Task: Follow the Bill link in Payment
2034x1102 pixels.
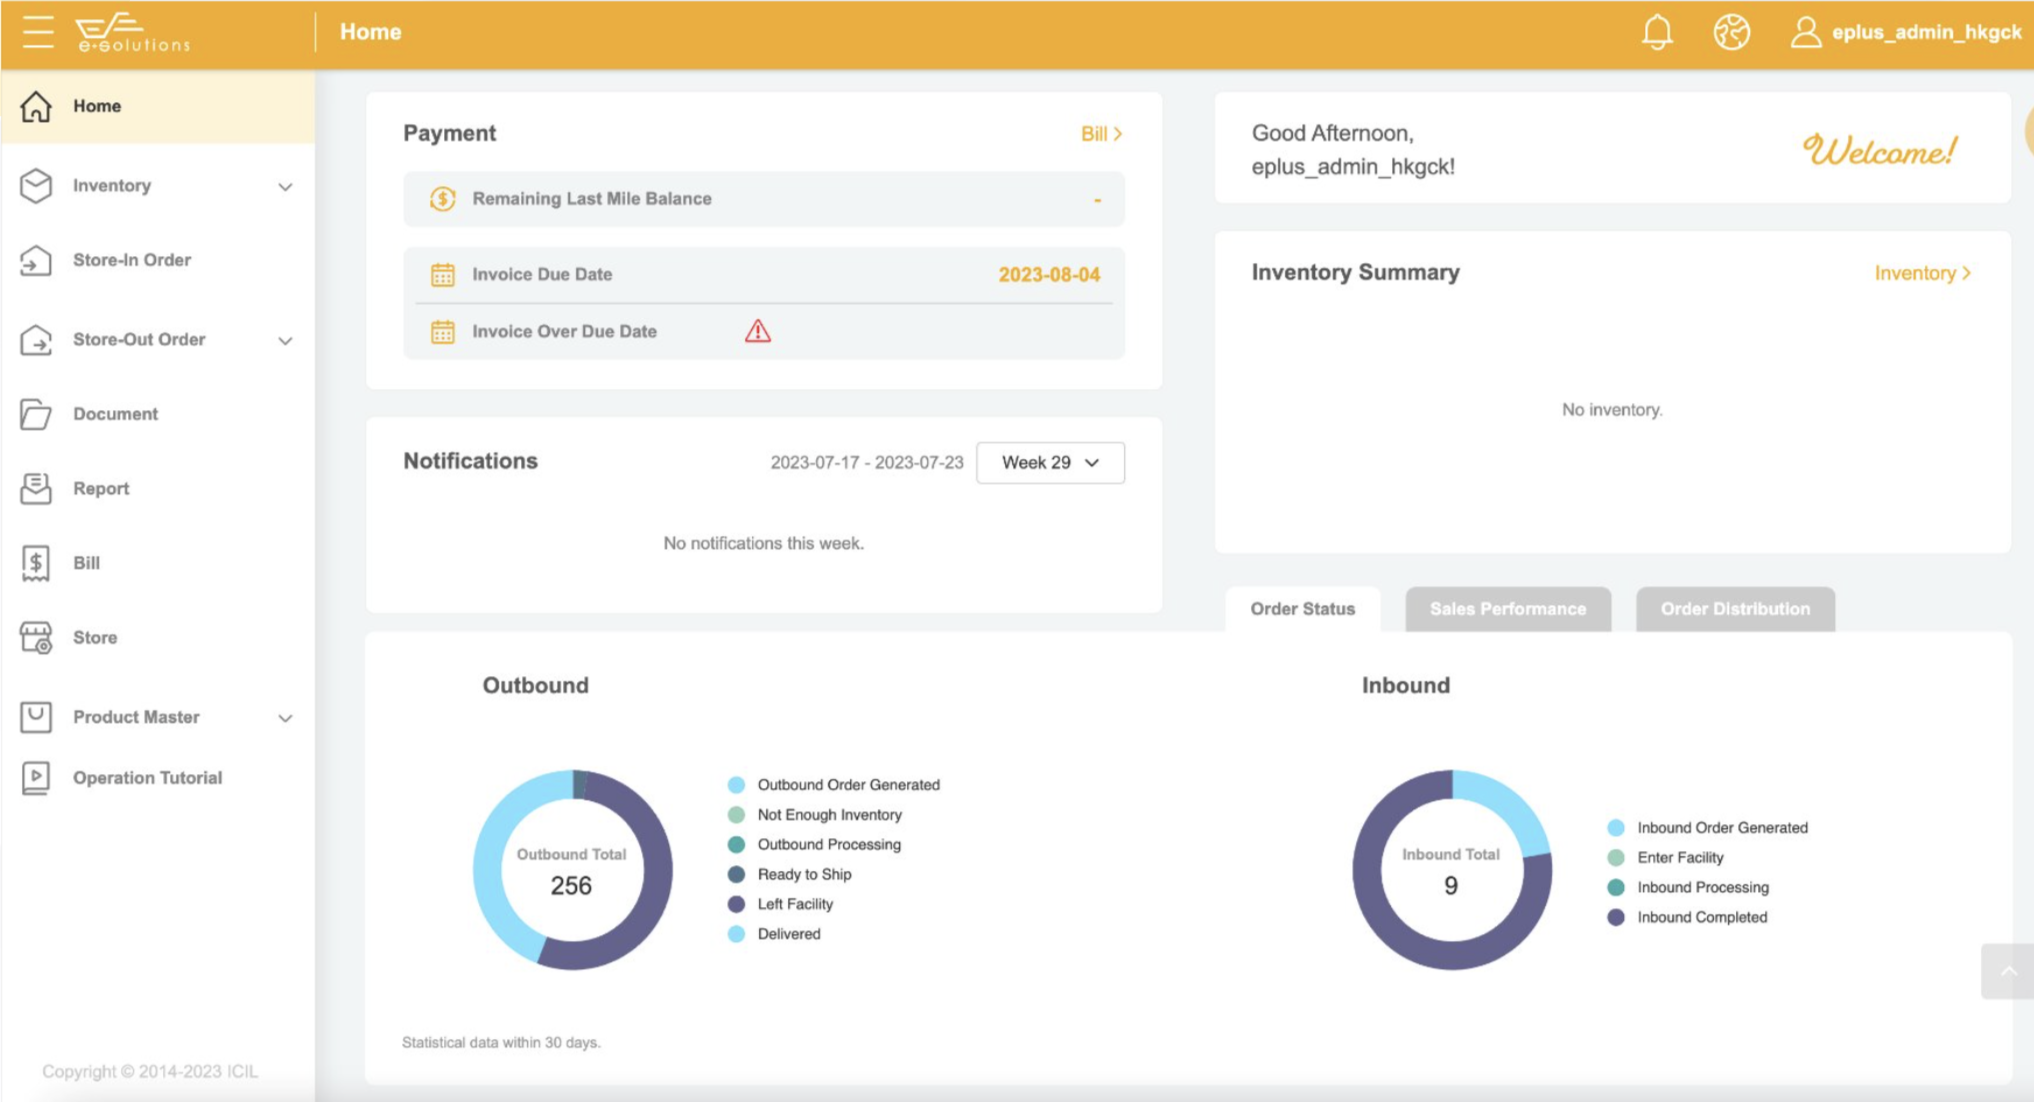Action: (x=1101, y=134)
